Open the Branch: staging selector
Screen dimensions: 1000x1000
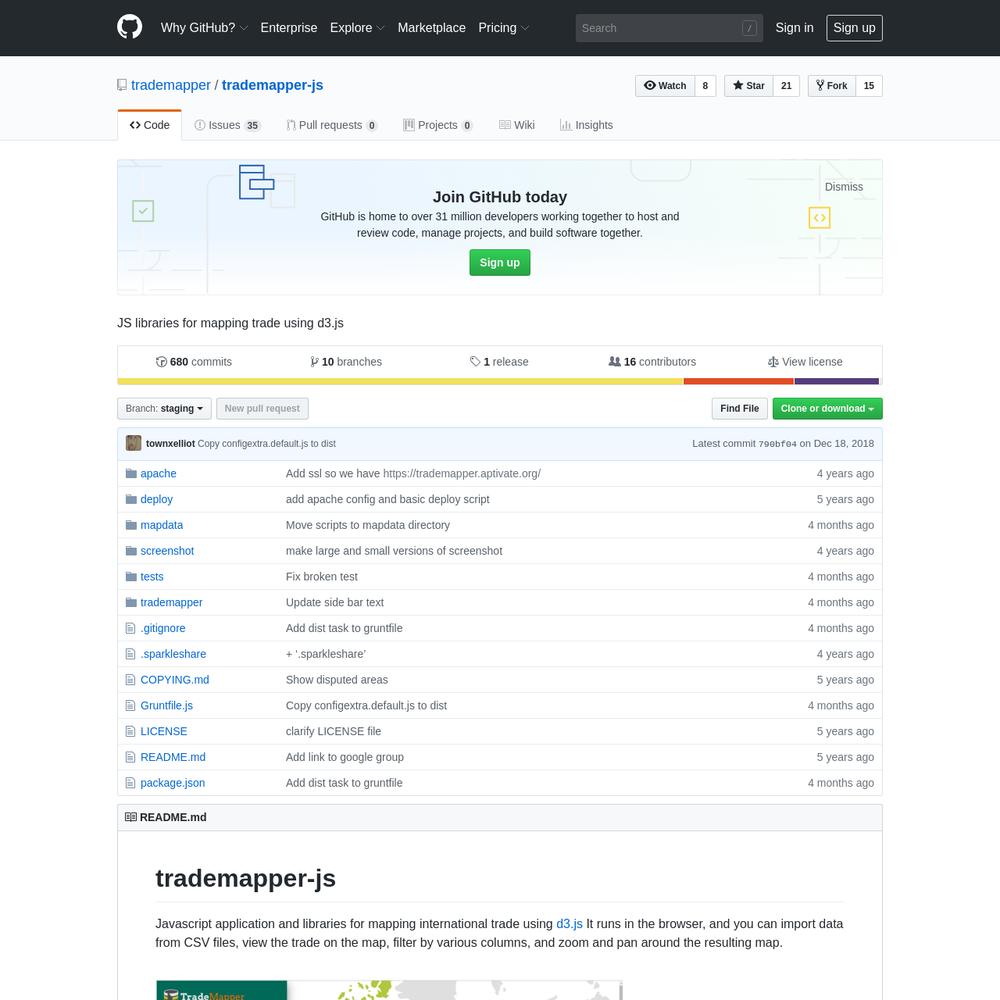(164, 408)
